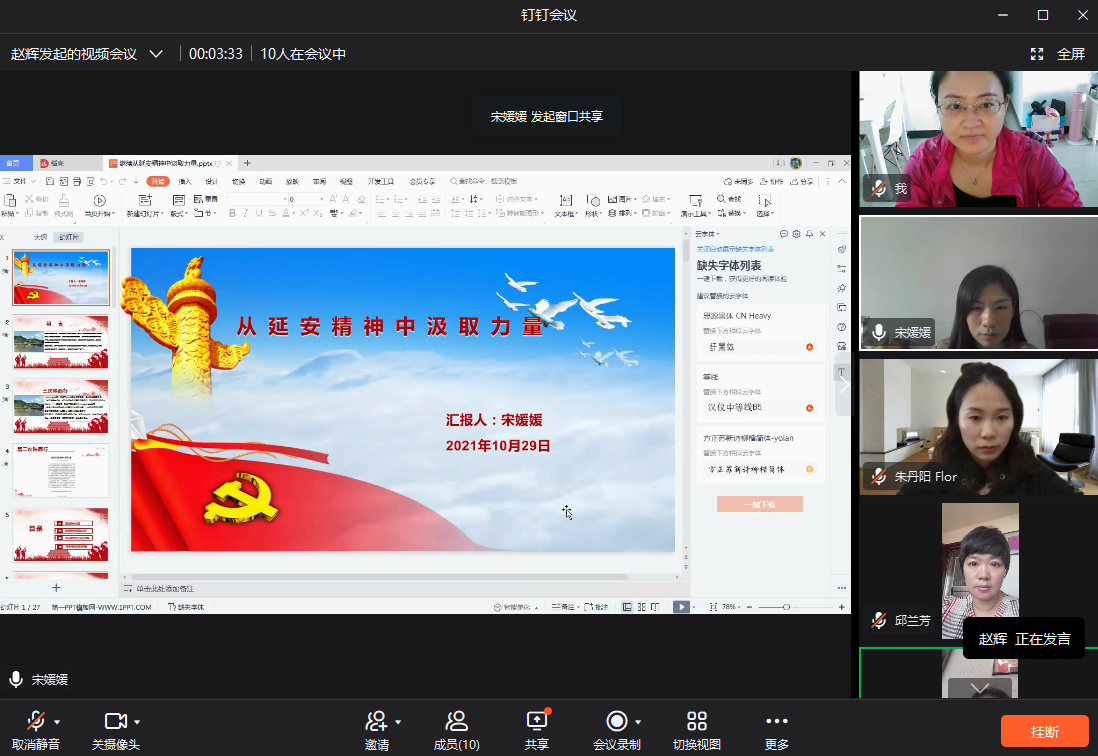Select 宋媛媛's video tile
The height and width of the screenshot is (756, 1098).
point(978,283)
